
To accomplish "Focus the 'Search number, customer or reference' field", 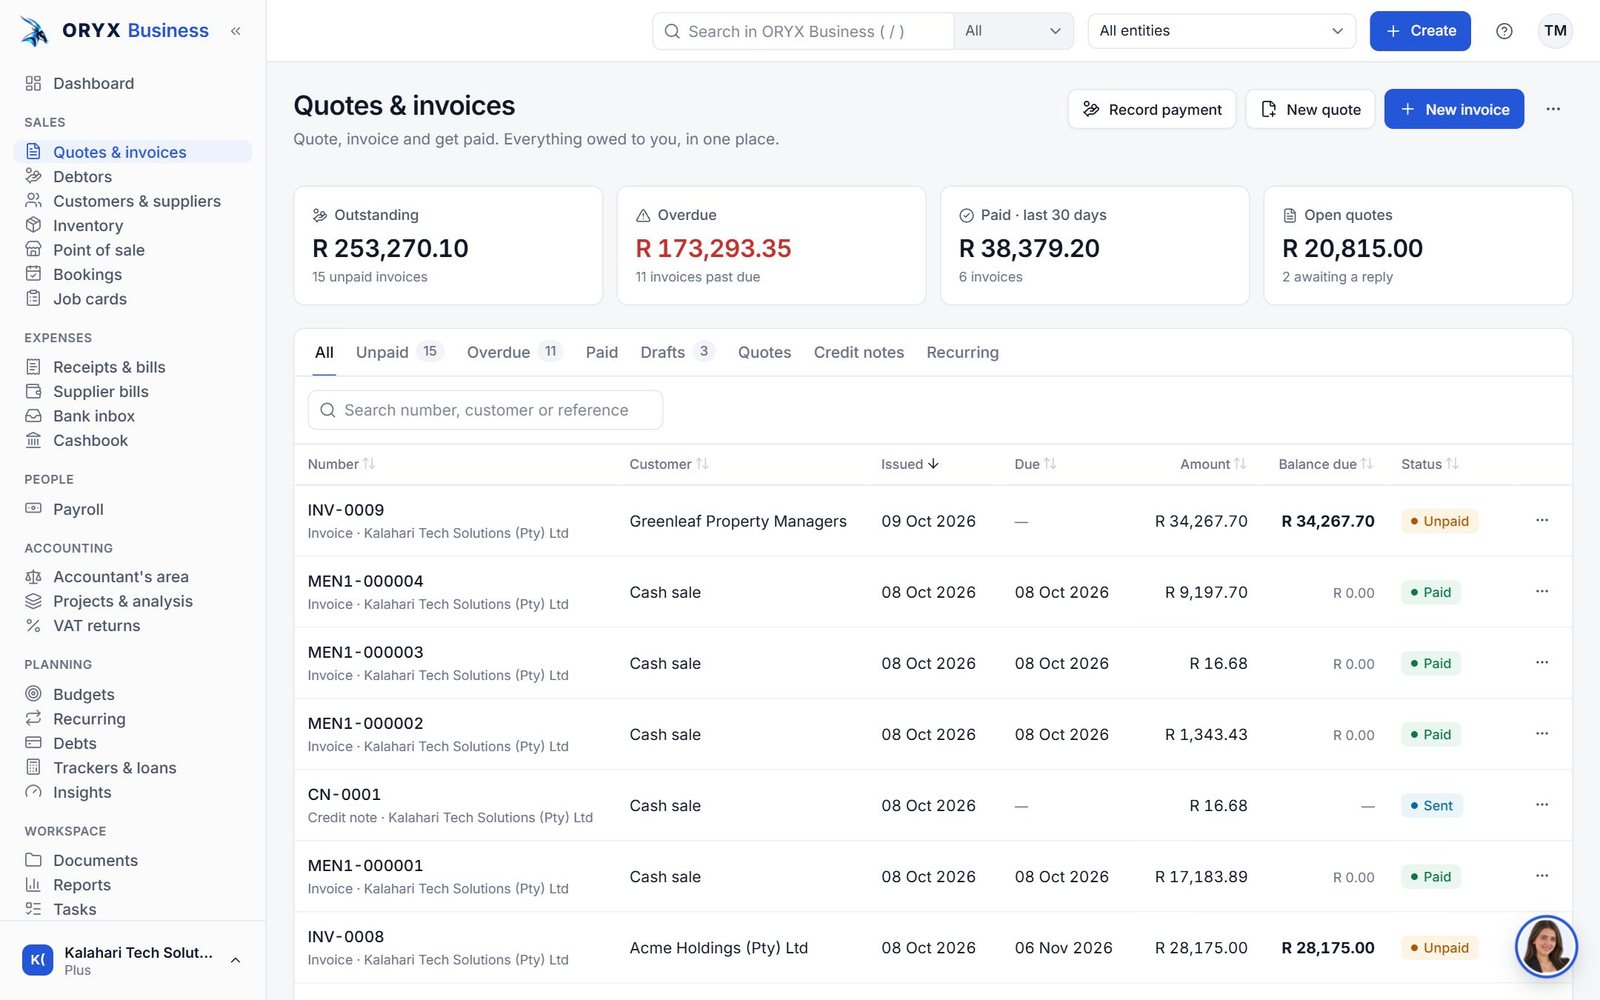I will click(x=485, y=410).
